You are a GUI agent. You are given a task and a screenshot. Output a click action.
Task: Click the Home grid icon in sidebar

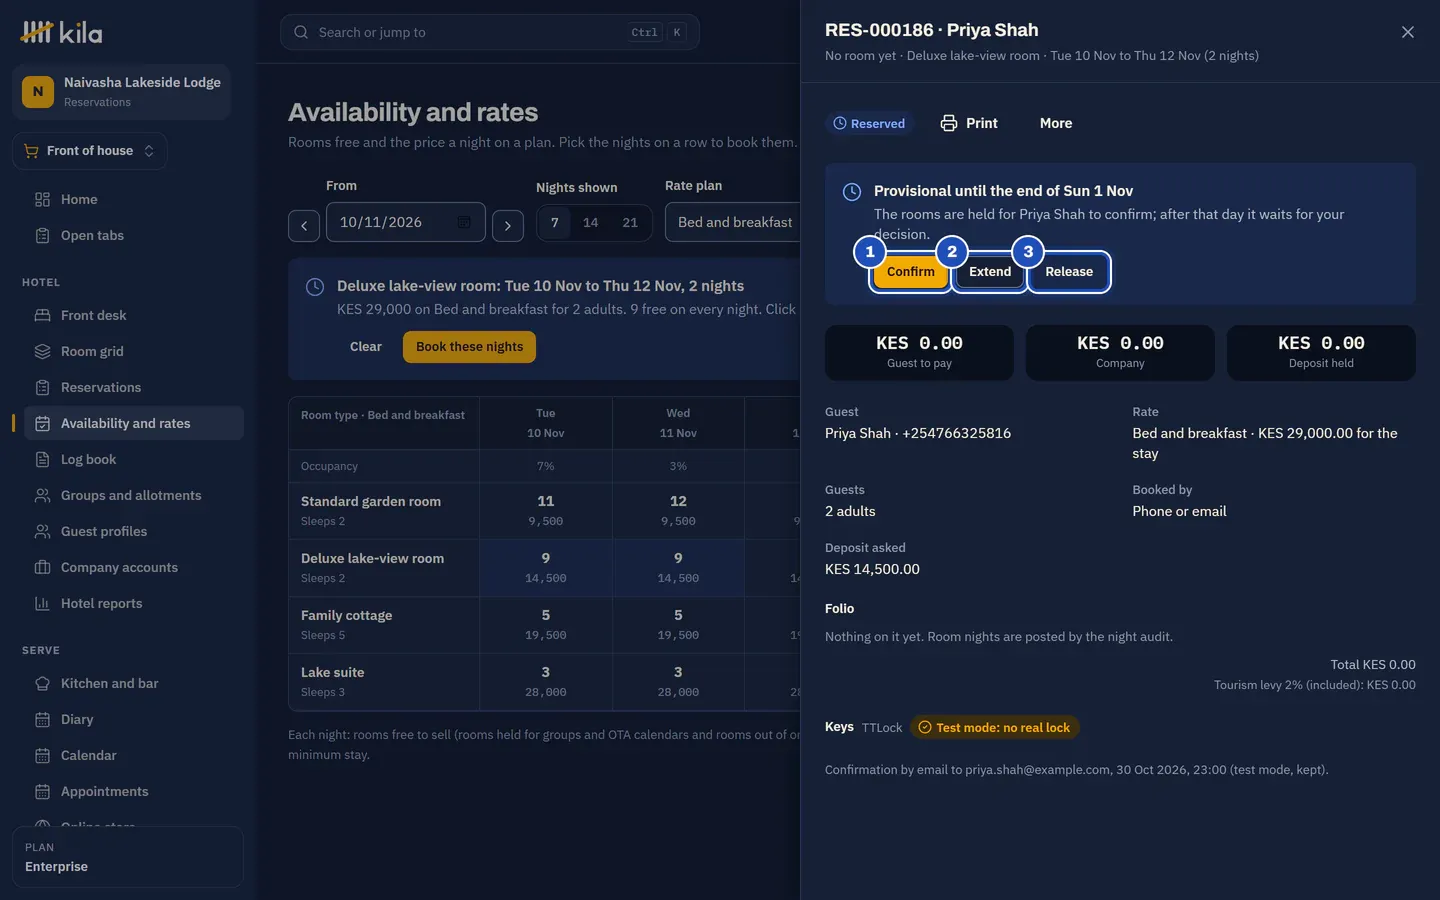[x=42, y=199]
